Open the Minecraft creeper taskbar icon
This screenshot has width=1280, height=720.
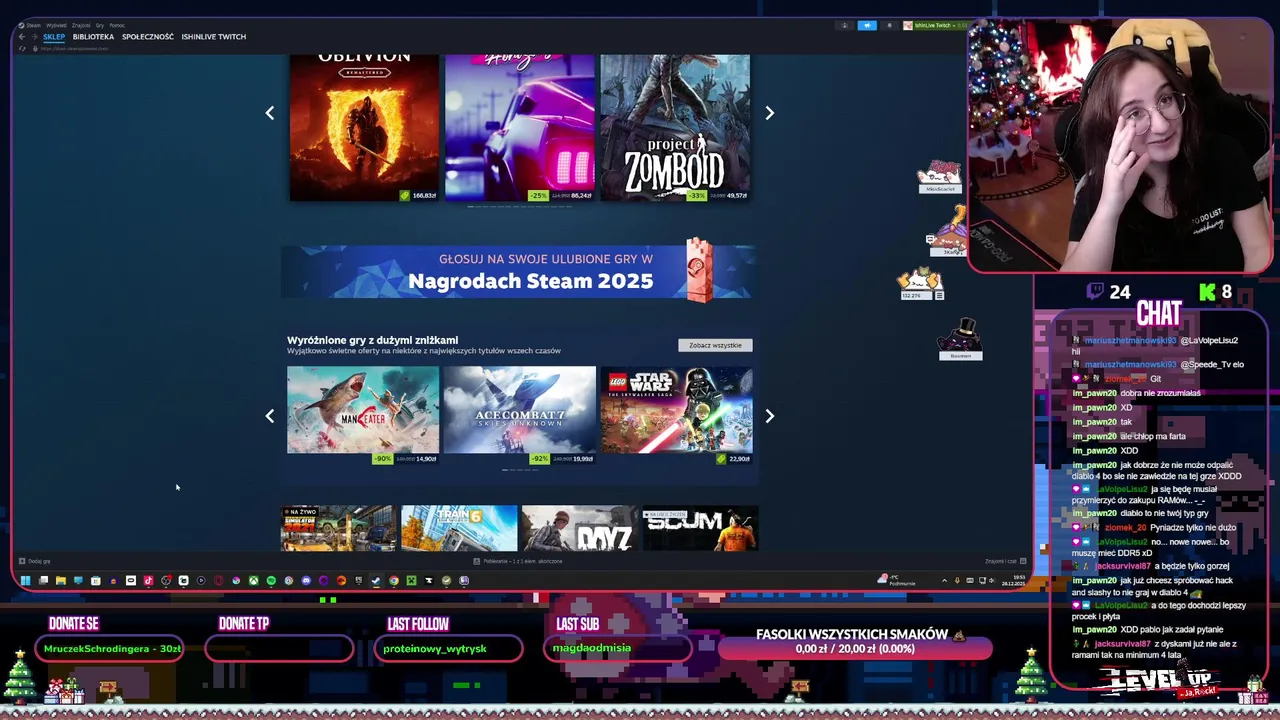(x=411, y=580)
